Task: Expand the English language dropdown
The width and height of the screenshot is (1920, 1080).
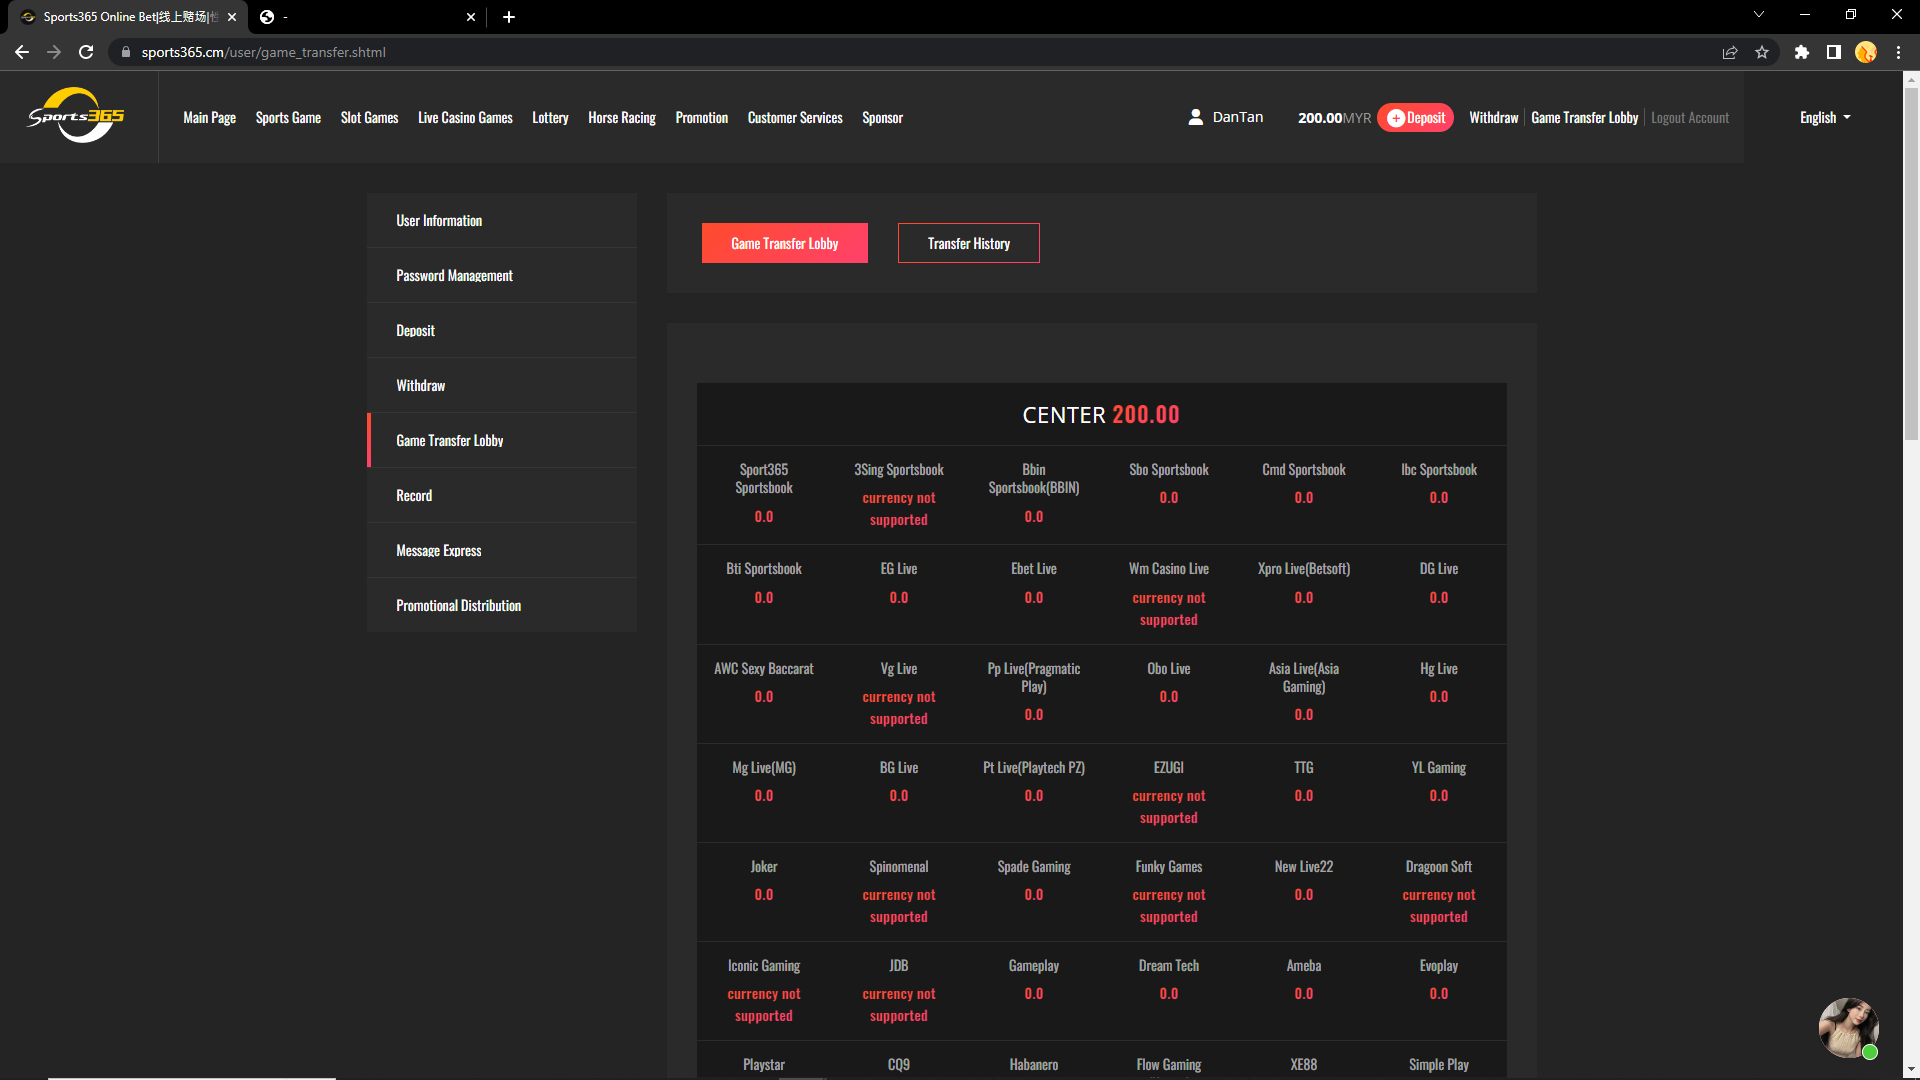Action: [1825, 117]
